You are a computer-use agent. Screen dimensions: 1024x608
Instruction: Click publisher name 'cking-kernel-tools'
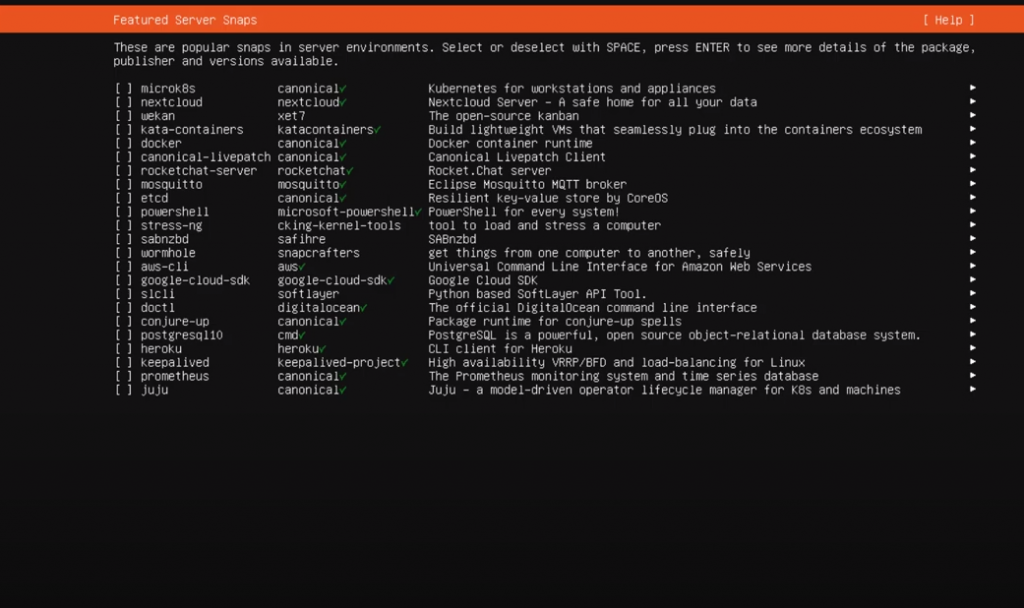tap(339, 225)
